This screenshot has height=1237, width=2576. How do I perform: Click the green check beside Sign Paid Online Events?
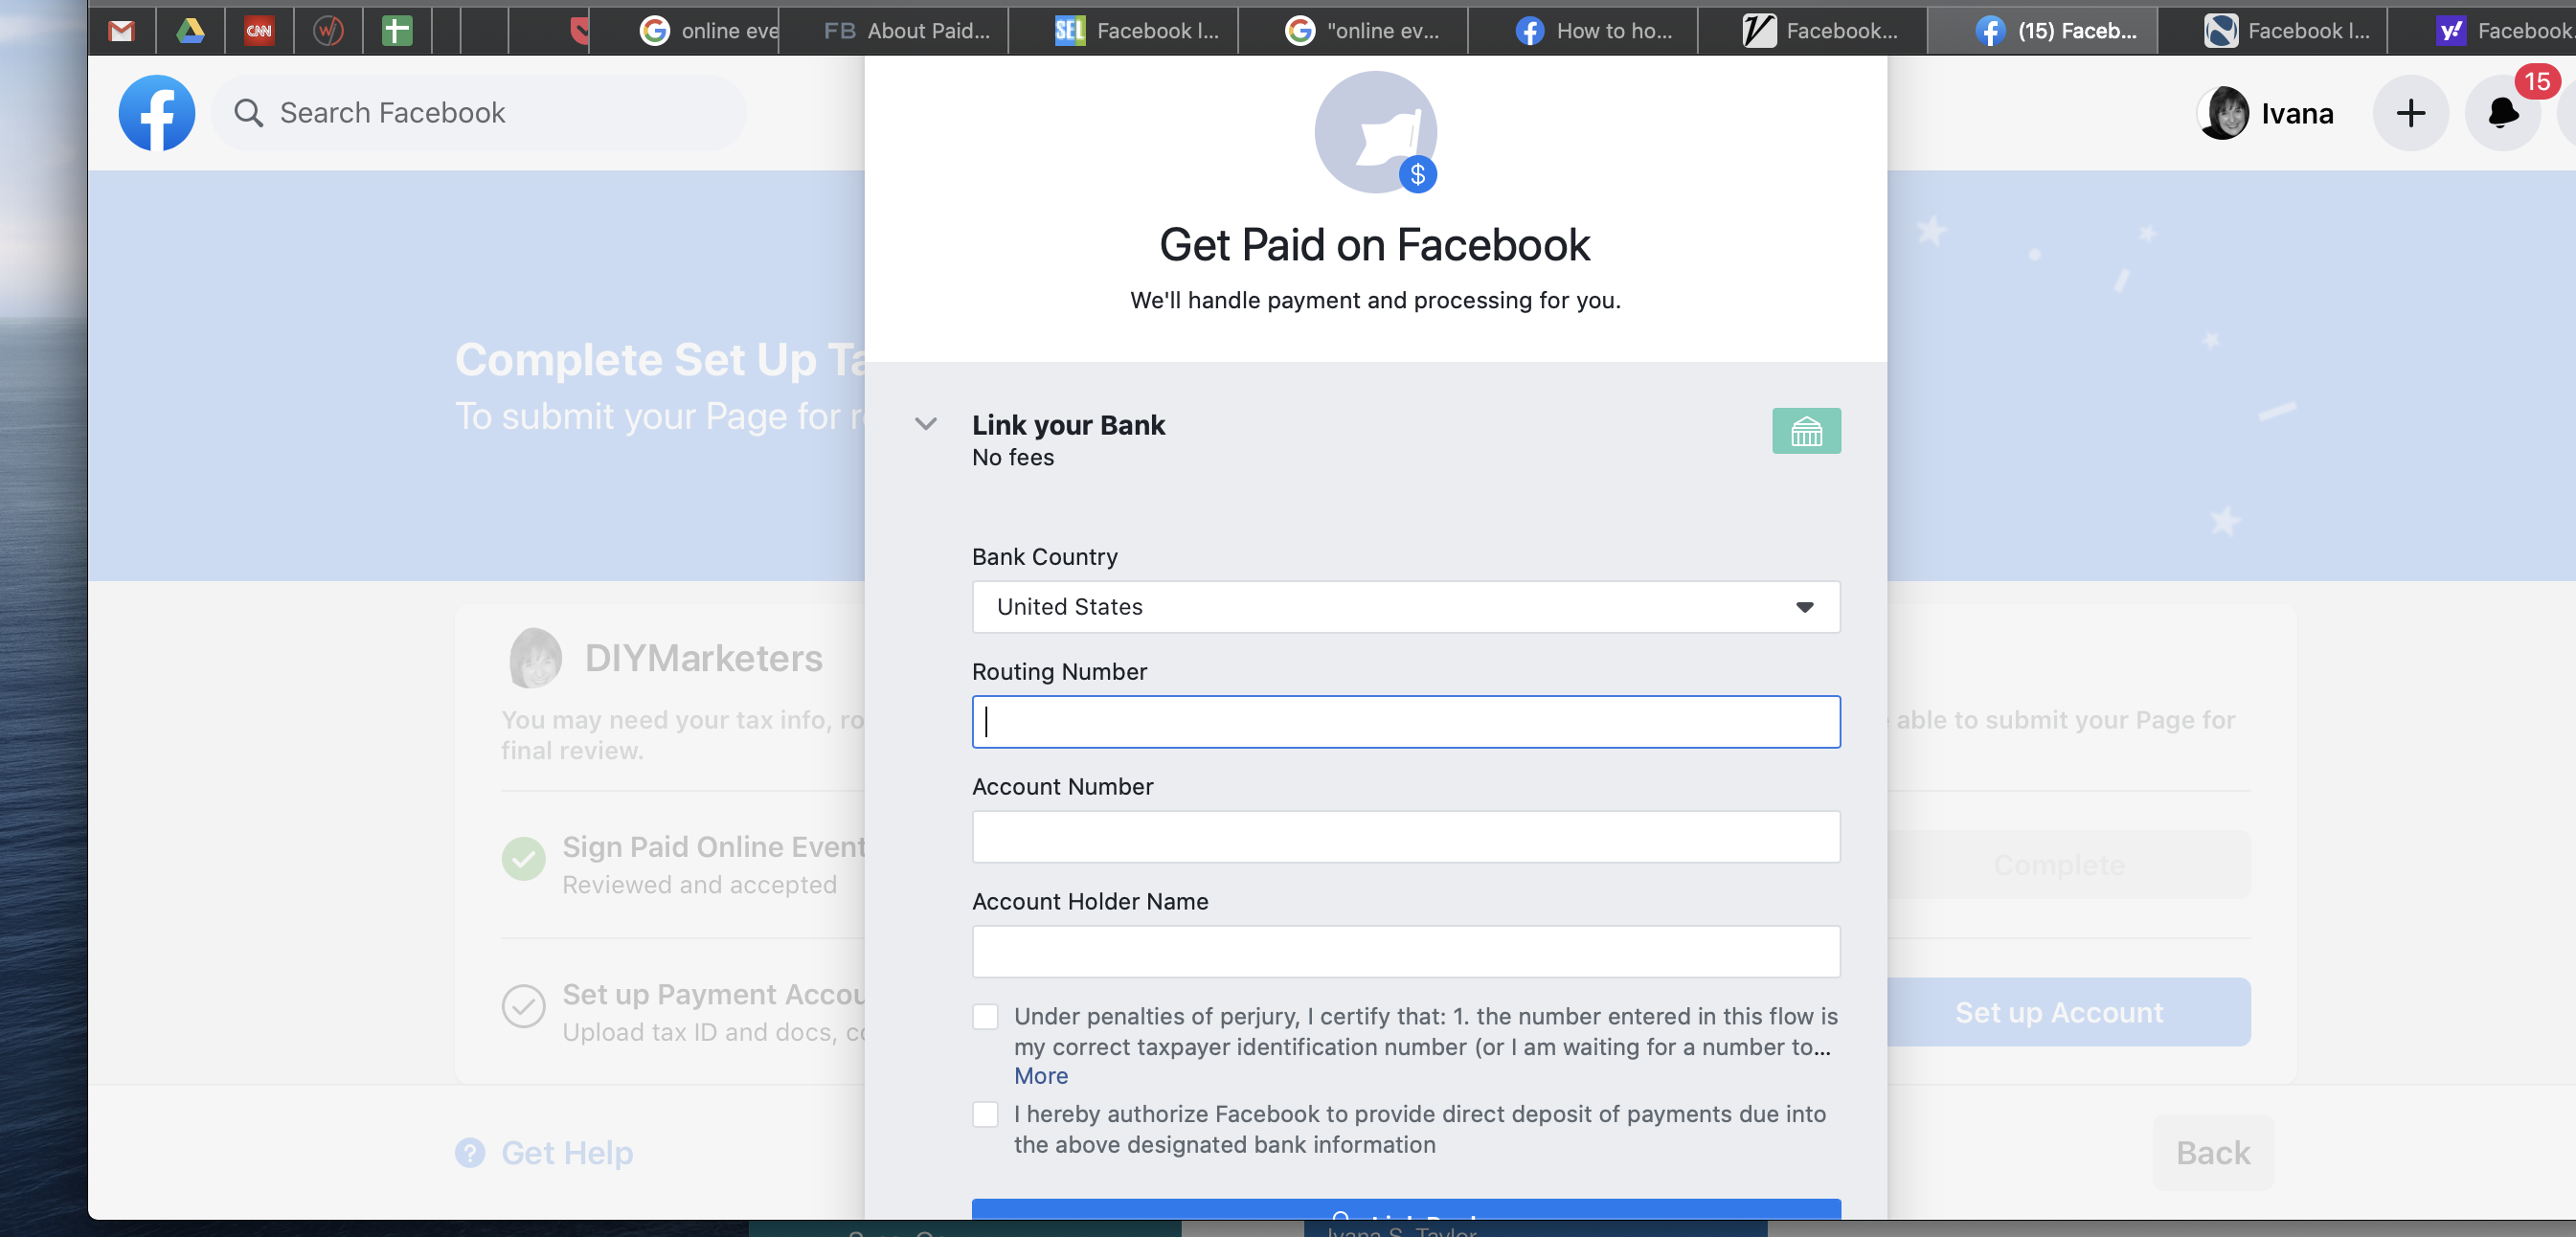(x=524, y=859)
